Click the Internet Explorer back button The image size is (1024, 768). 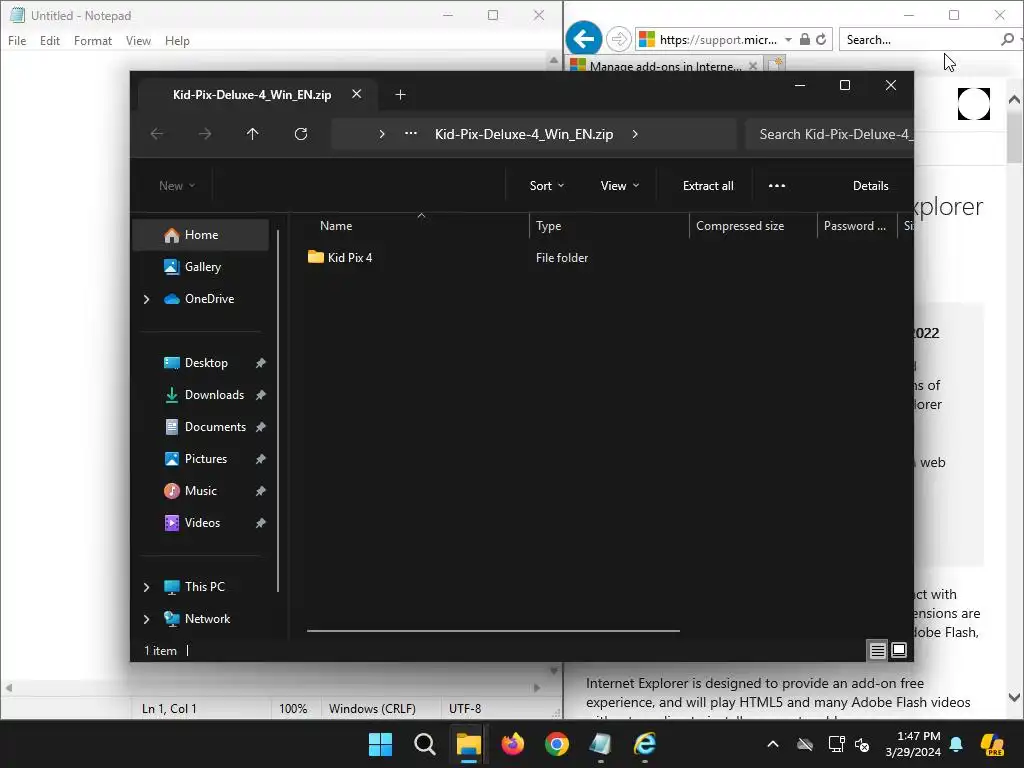tap(584, 39)
